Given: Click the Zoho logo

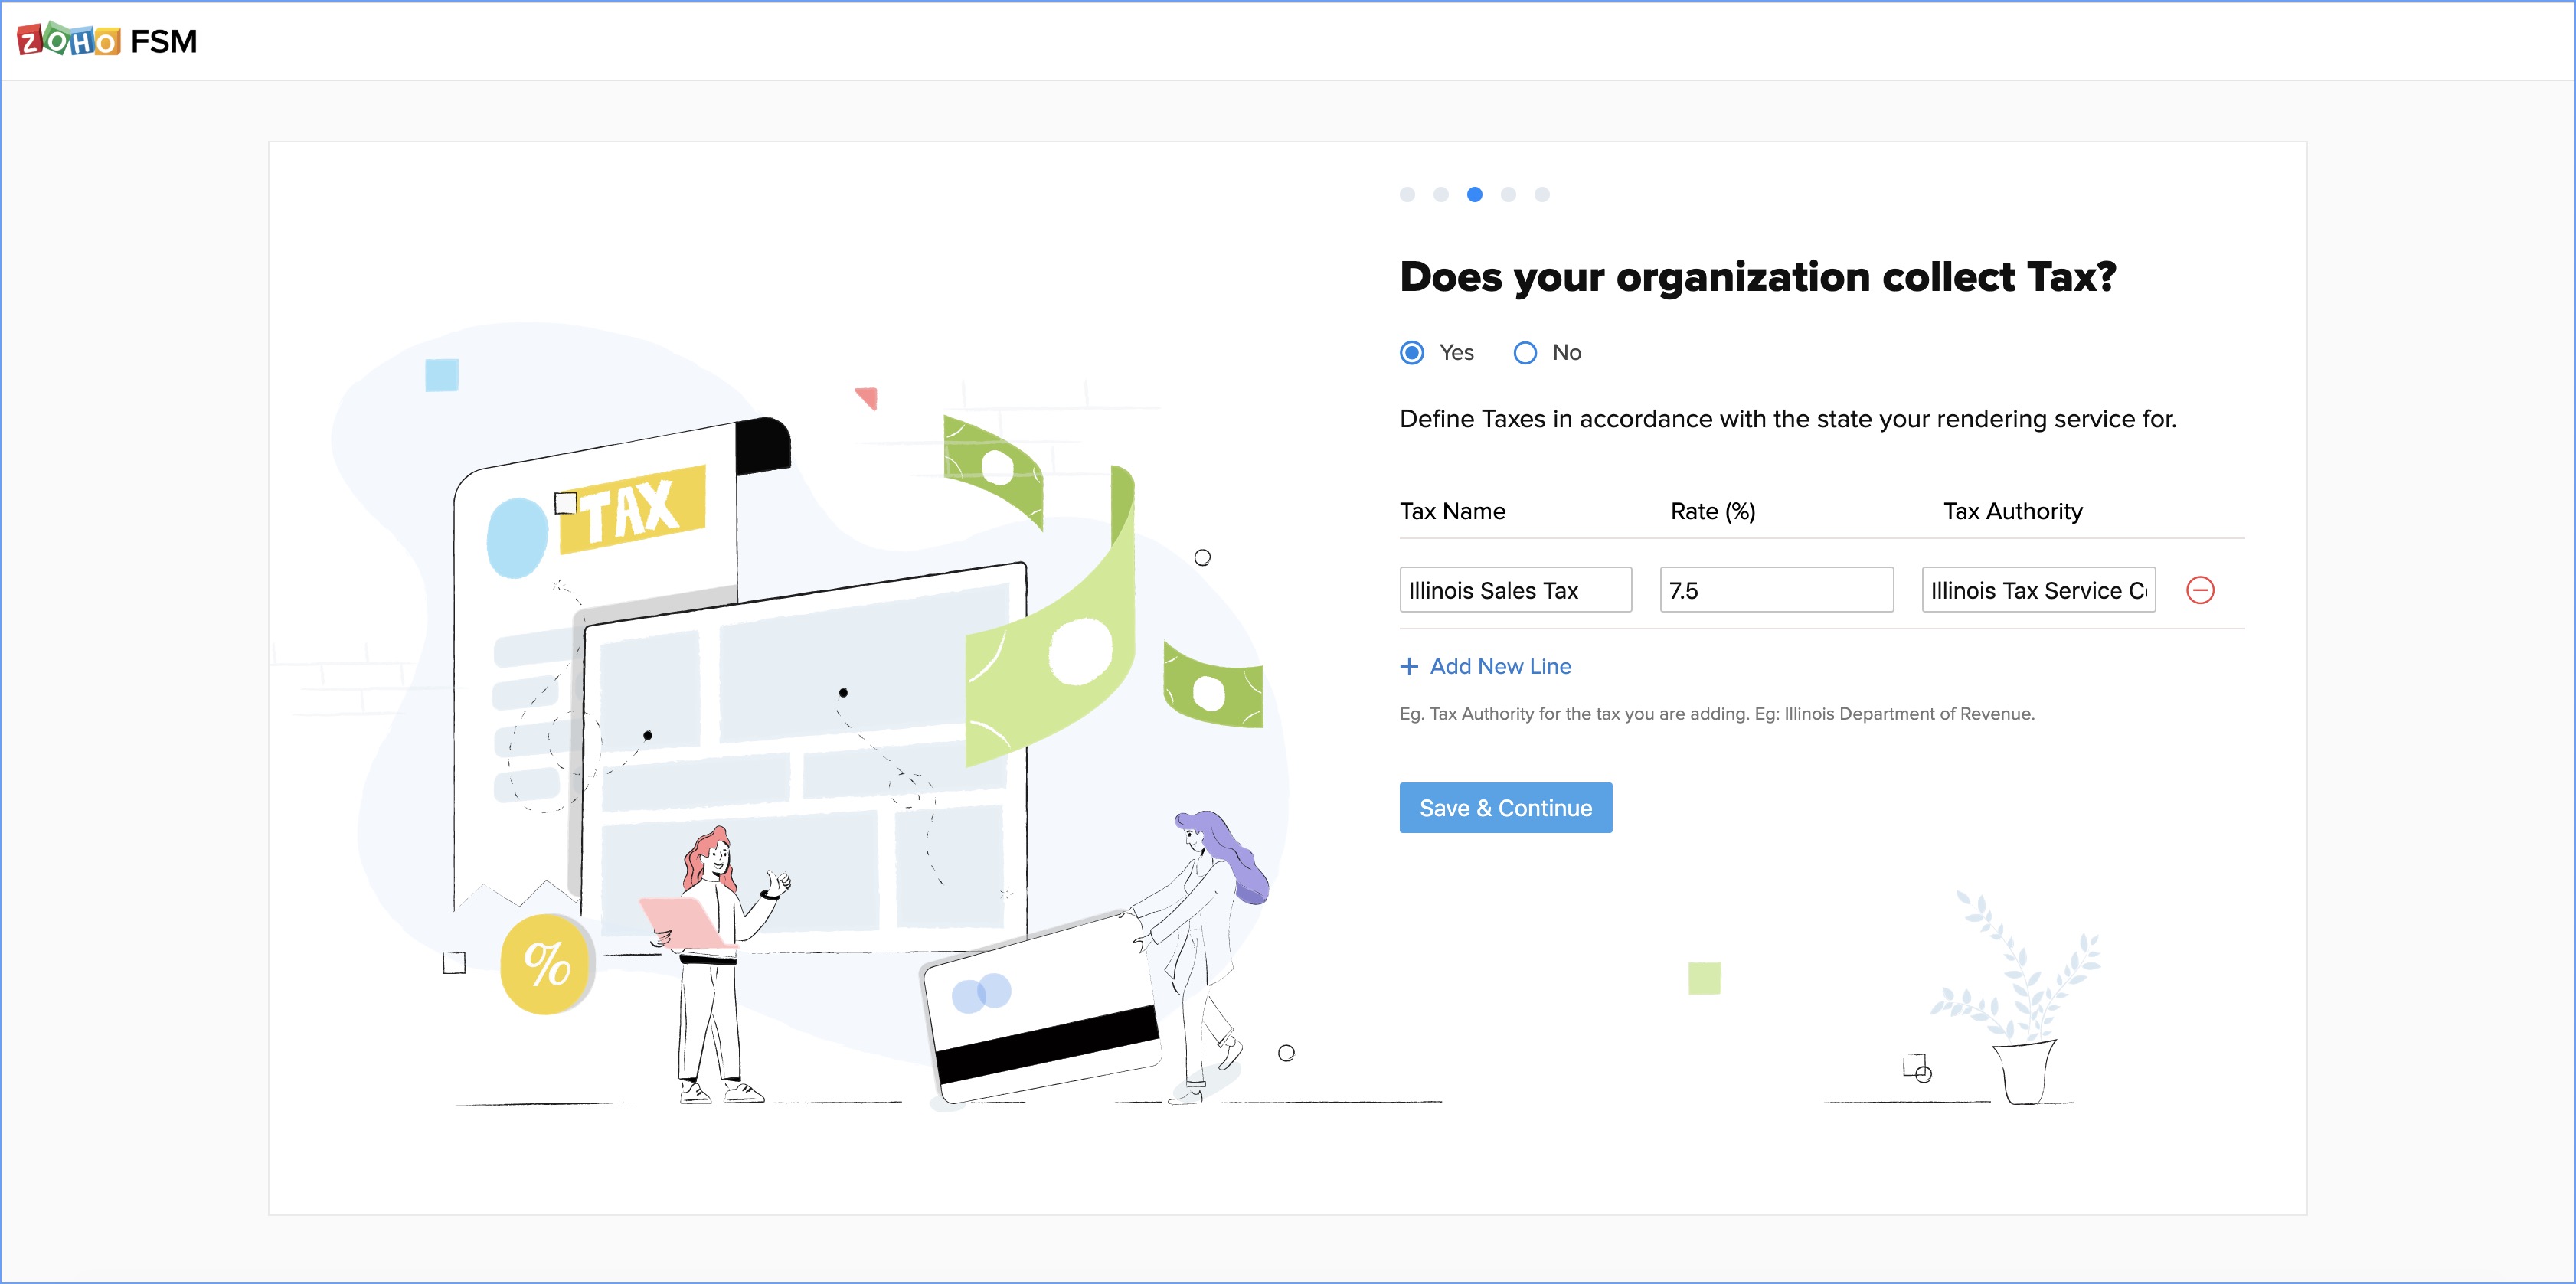Looking at the screenshot, I should [x=68, y=40].
